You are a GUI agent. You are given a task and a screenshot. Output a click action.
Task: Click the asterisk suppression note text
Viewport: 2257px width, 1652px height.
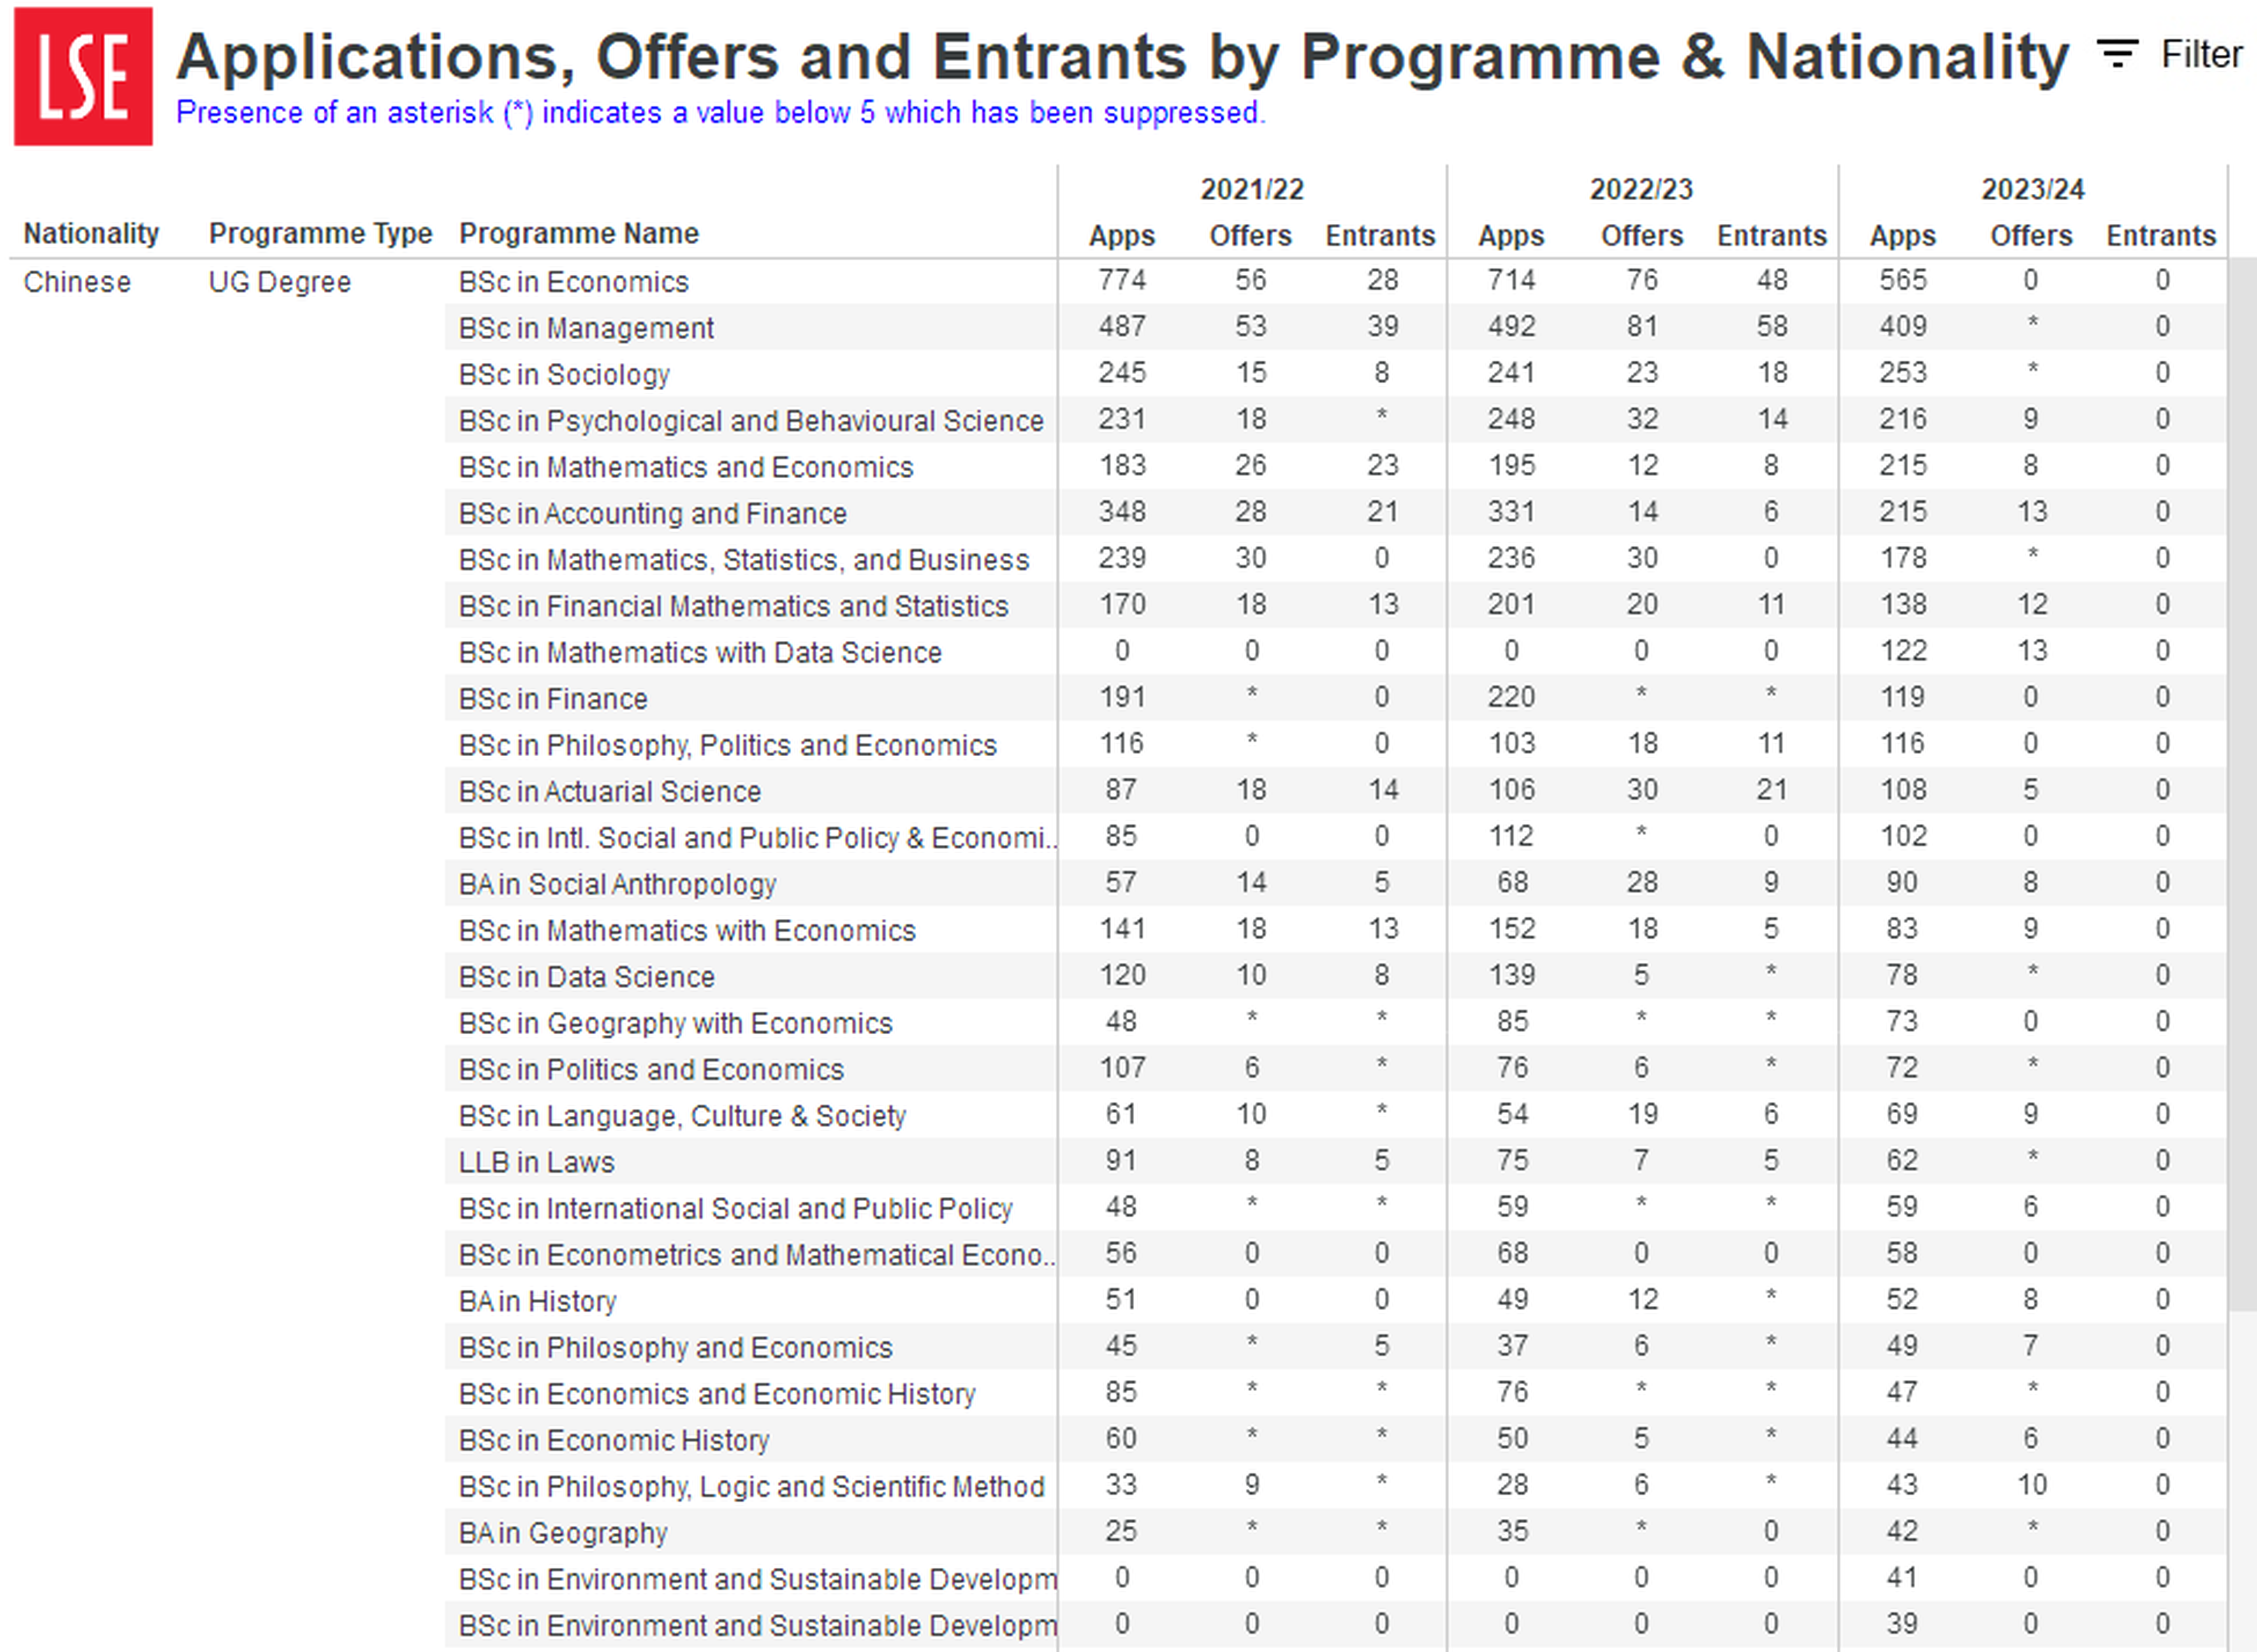pyautogui.click(x=721, y=113)
